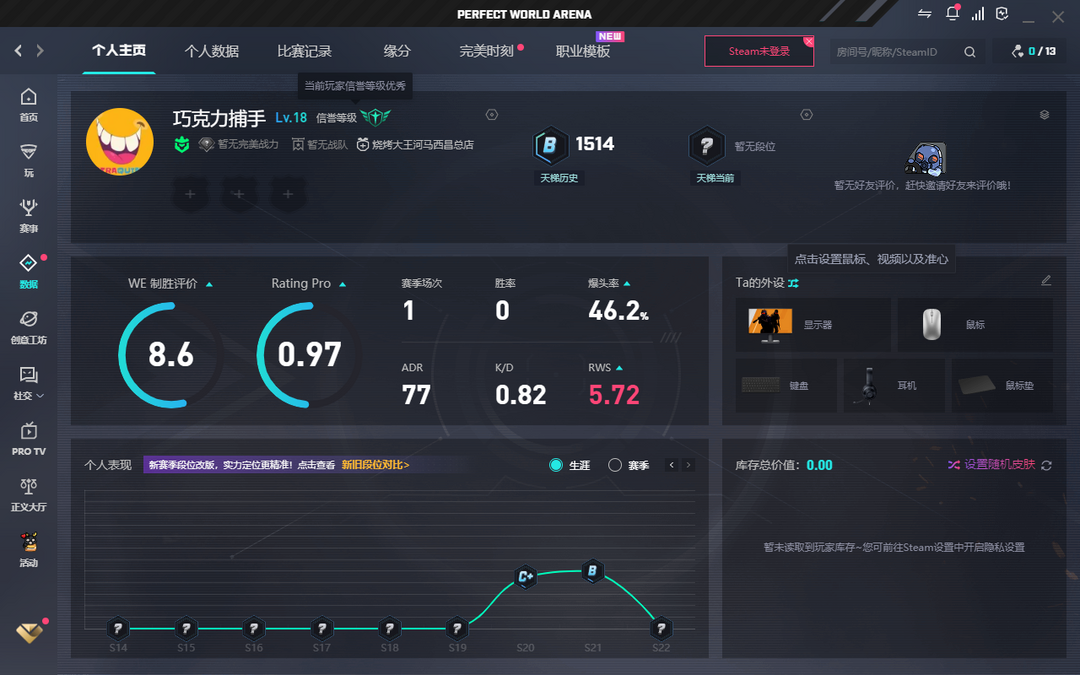Expand the WE 制胜评价 triangle
Viewport: 1080px width, 675px height.
click(x=209, y=284)
